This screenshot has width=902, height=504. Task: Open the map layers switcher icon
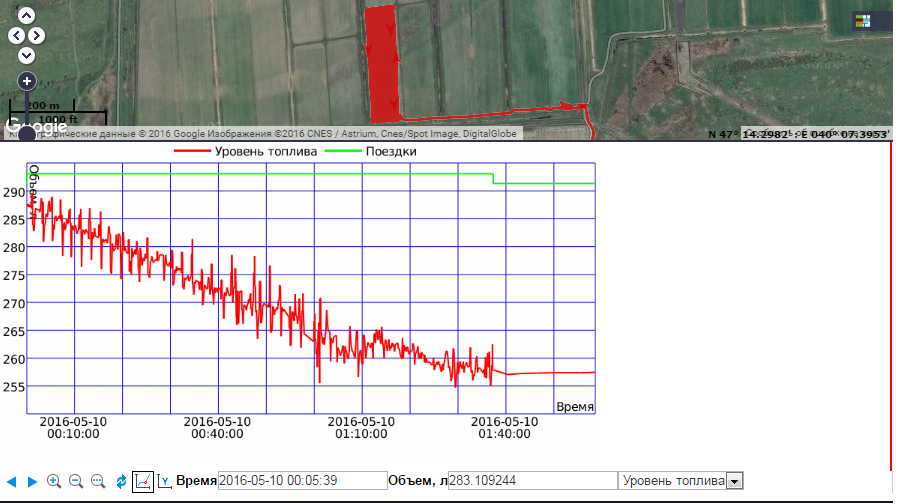[862, 21]
